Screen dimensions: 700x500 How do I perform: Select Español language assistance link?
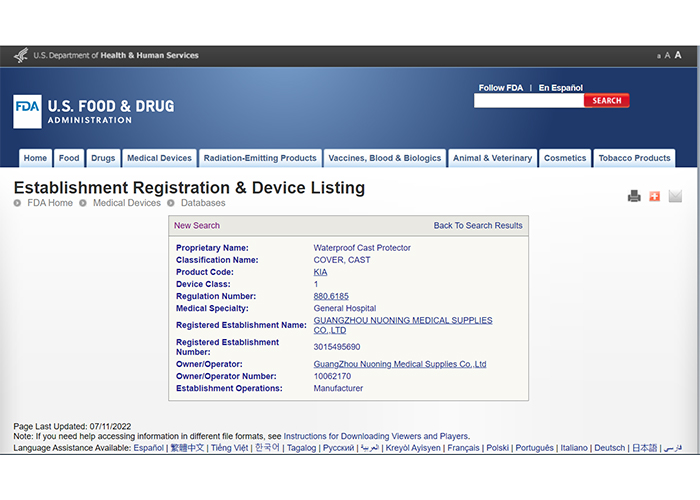(x=149, y=448)
